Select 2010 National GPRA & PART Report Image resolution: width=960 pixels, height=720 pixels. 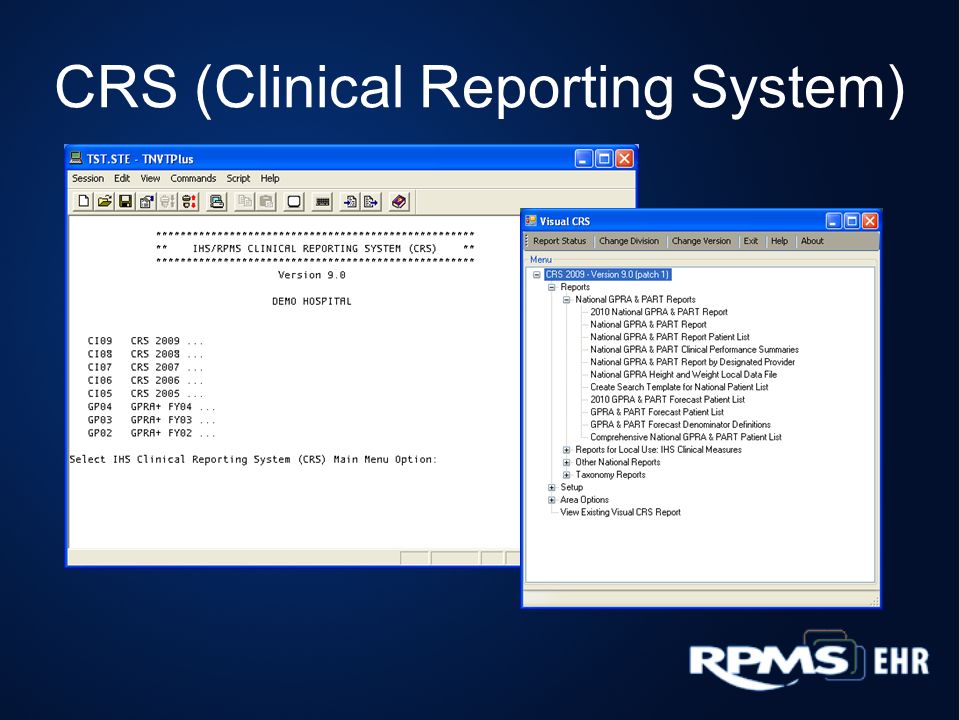coord(659,312)
